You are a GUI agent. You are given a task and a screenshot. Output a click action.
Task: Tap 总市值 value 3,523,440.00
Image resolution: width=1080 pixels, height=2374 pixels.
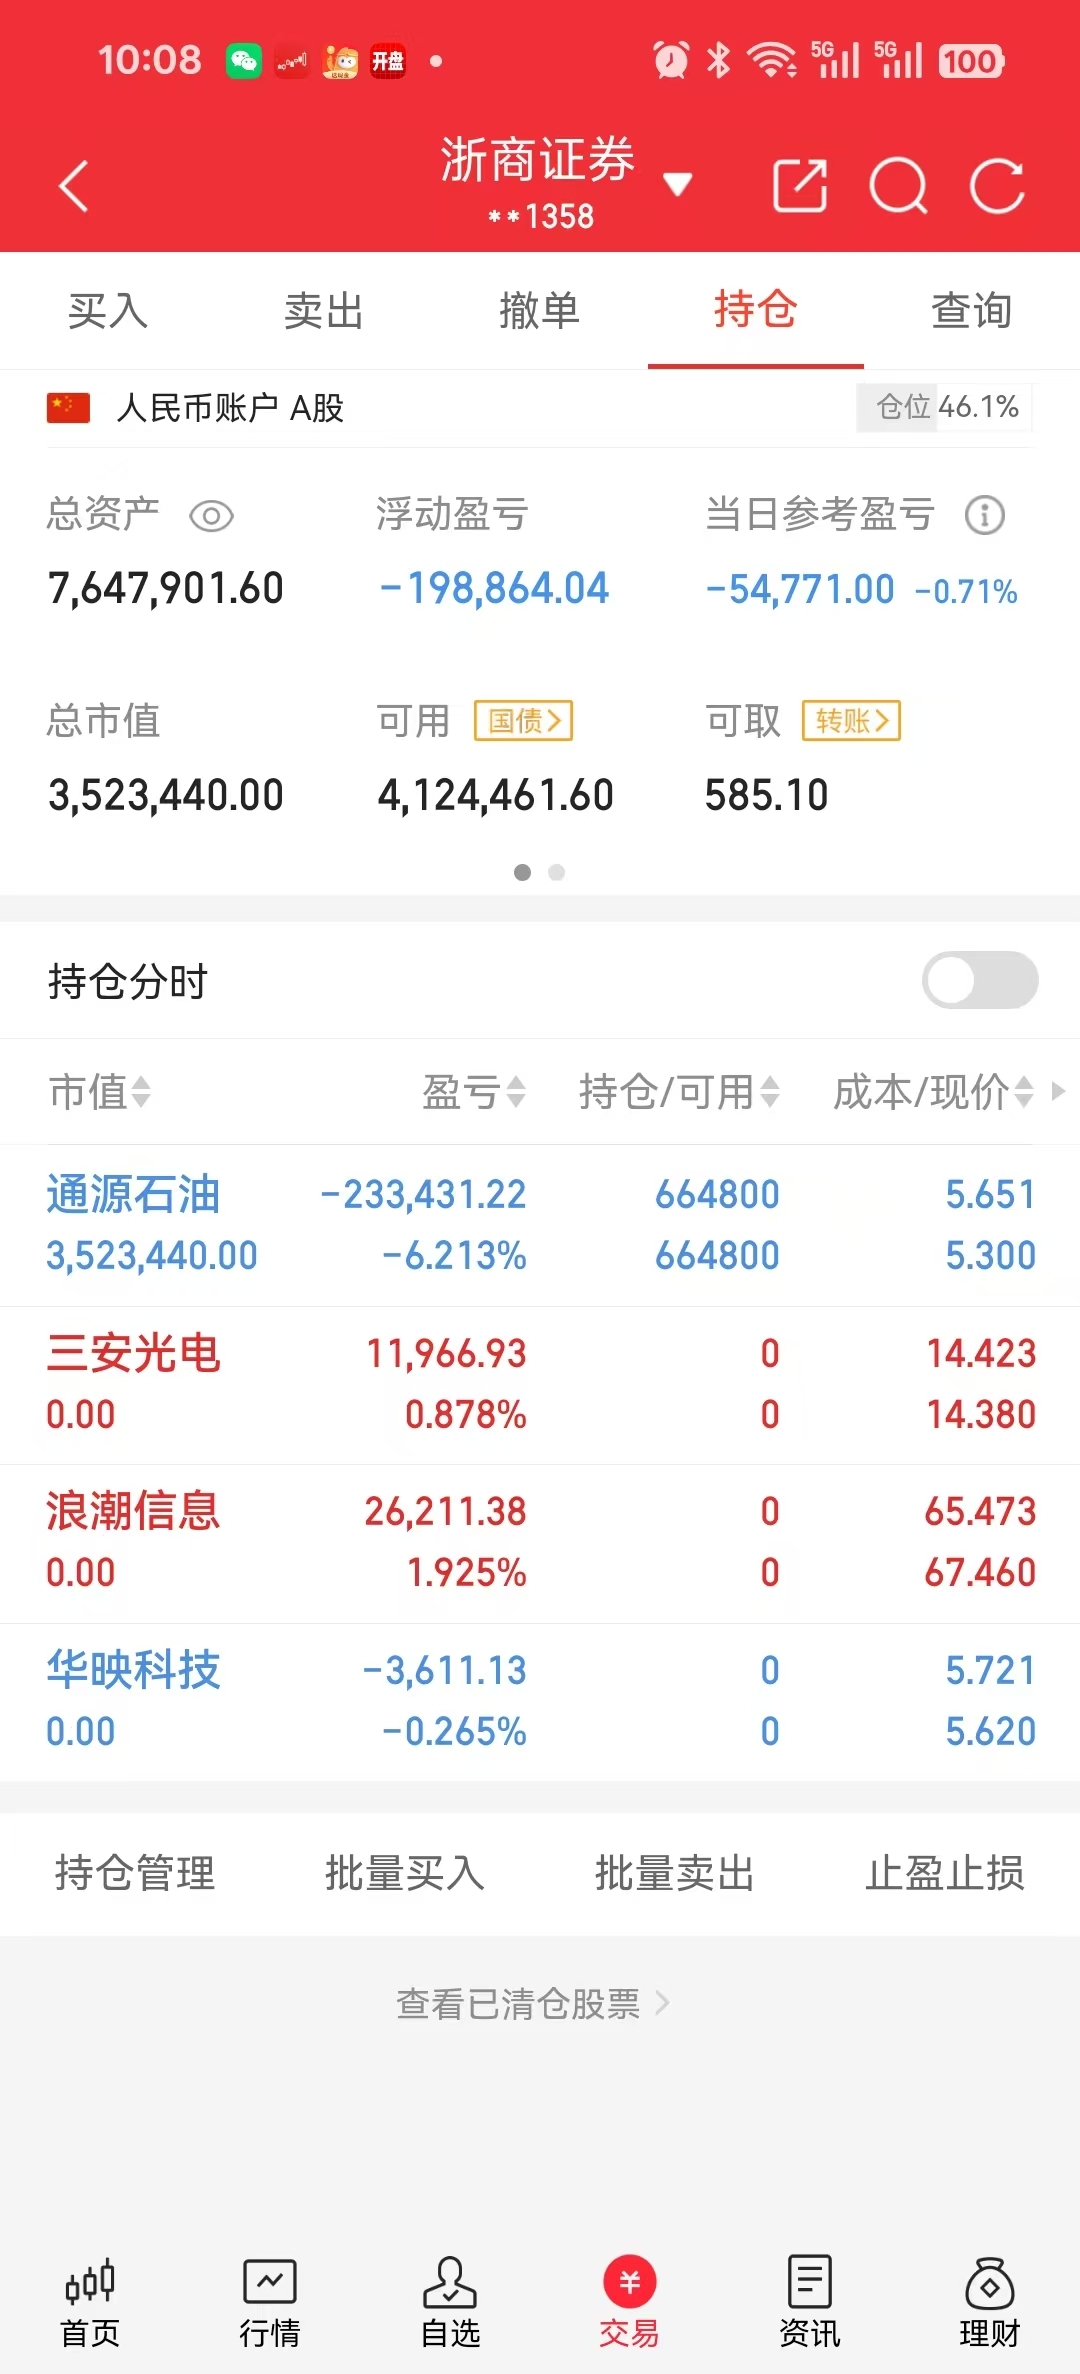166,795
